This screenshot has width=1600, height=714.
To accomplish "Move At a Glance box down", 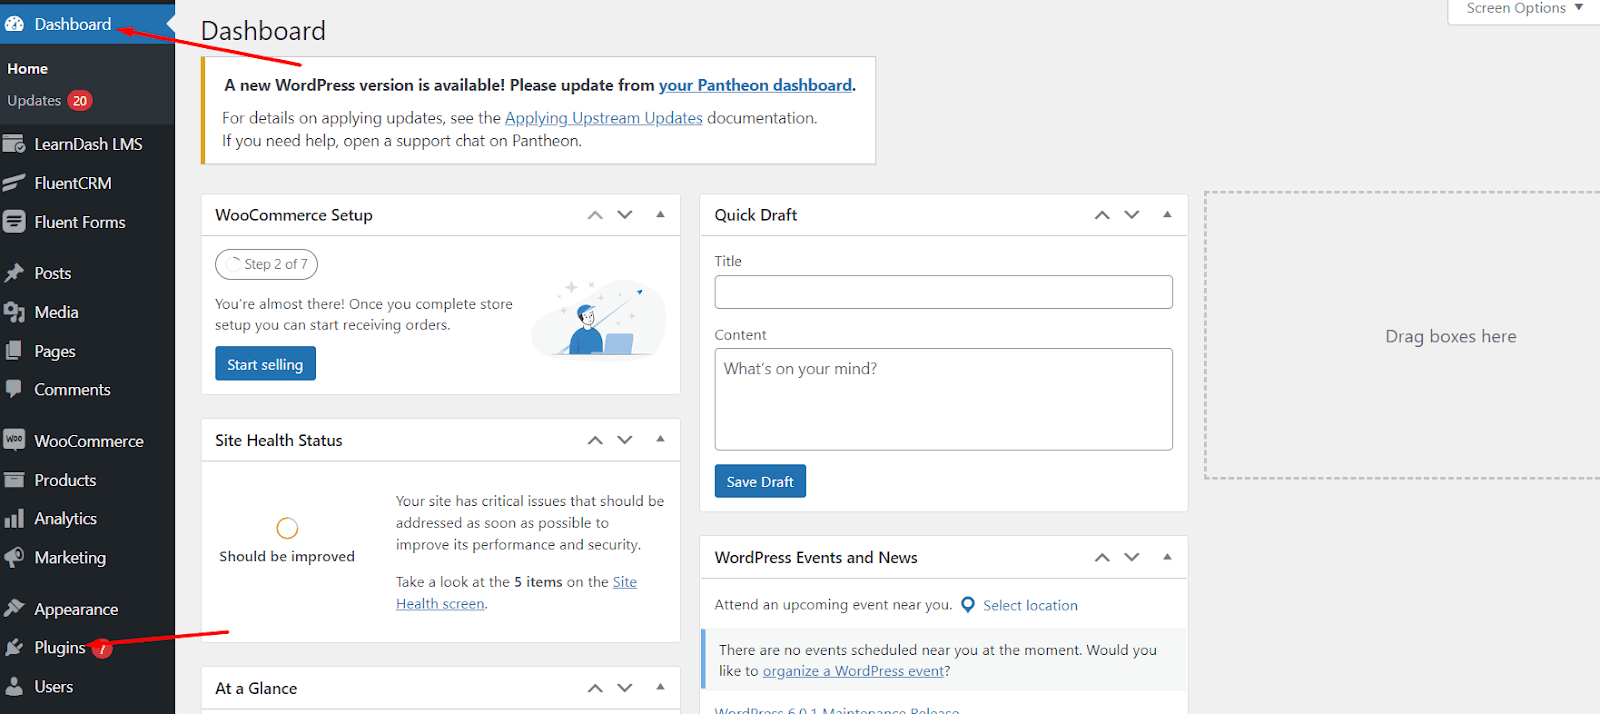I will [x=625, y=688].
